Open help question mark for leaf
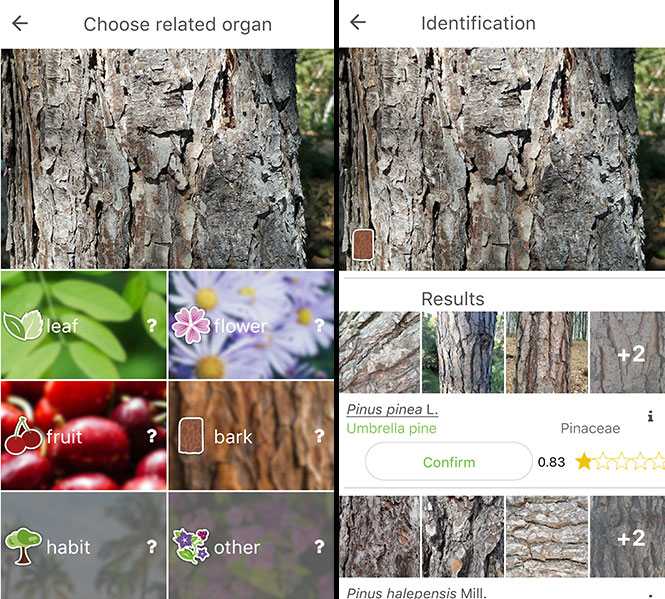Viewport: 665px width, 599px height. point(151,326)
